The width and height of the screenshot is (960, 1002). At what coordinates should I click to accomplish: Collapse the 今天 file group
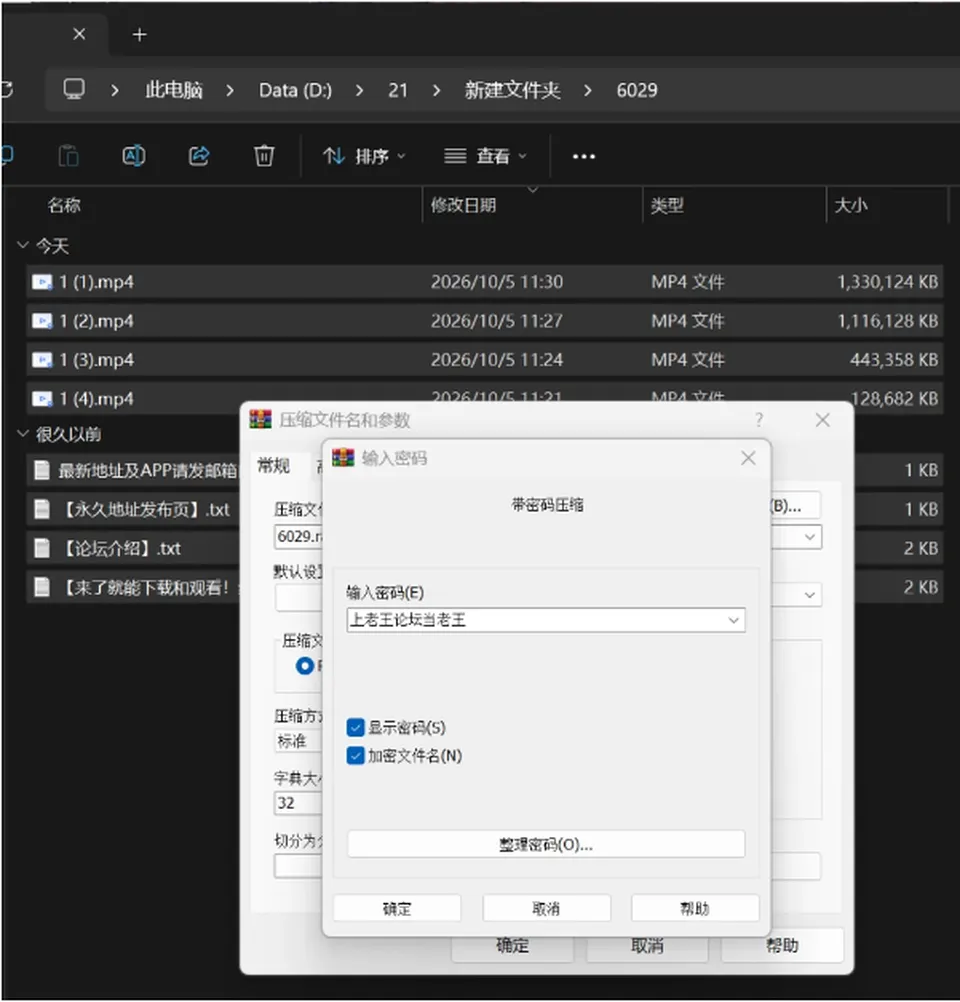tap(23, 245)
